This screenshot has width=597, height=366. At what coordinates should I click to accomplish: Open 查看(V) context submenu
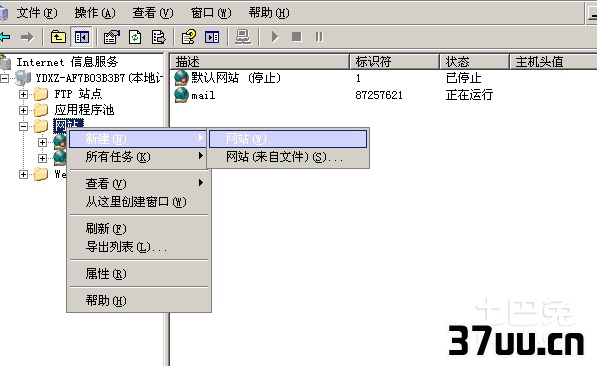(x=138, y=184)
